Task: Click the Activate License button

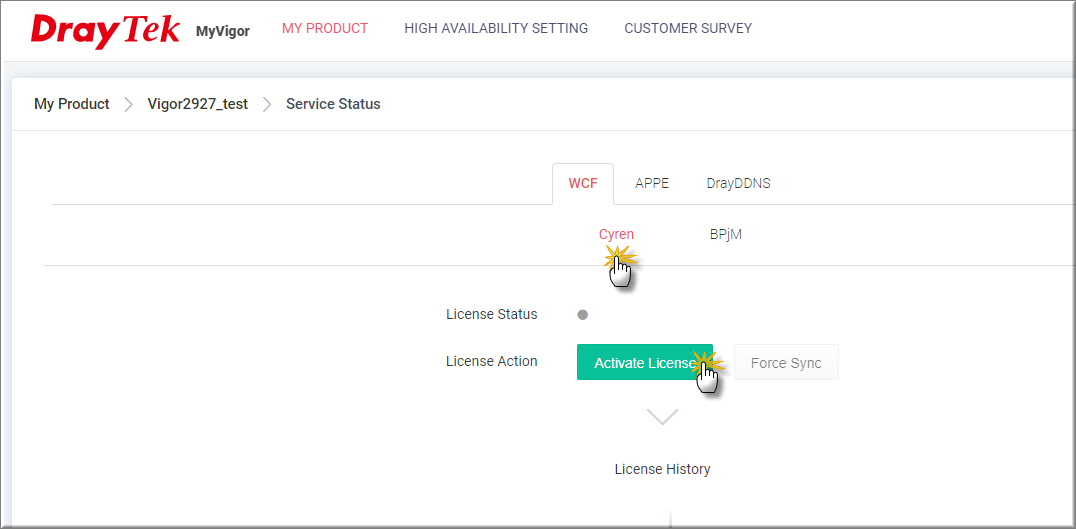Action: coord(645,362)
